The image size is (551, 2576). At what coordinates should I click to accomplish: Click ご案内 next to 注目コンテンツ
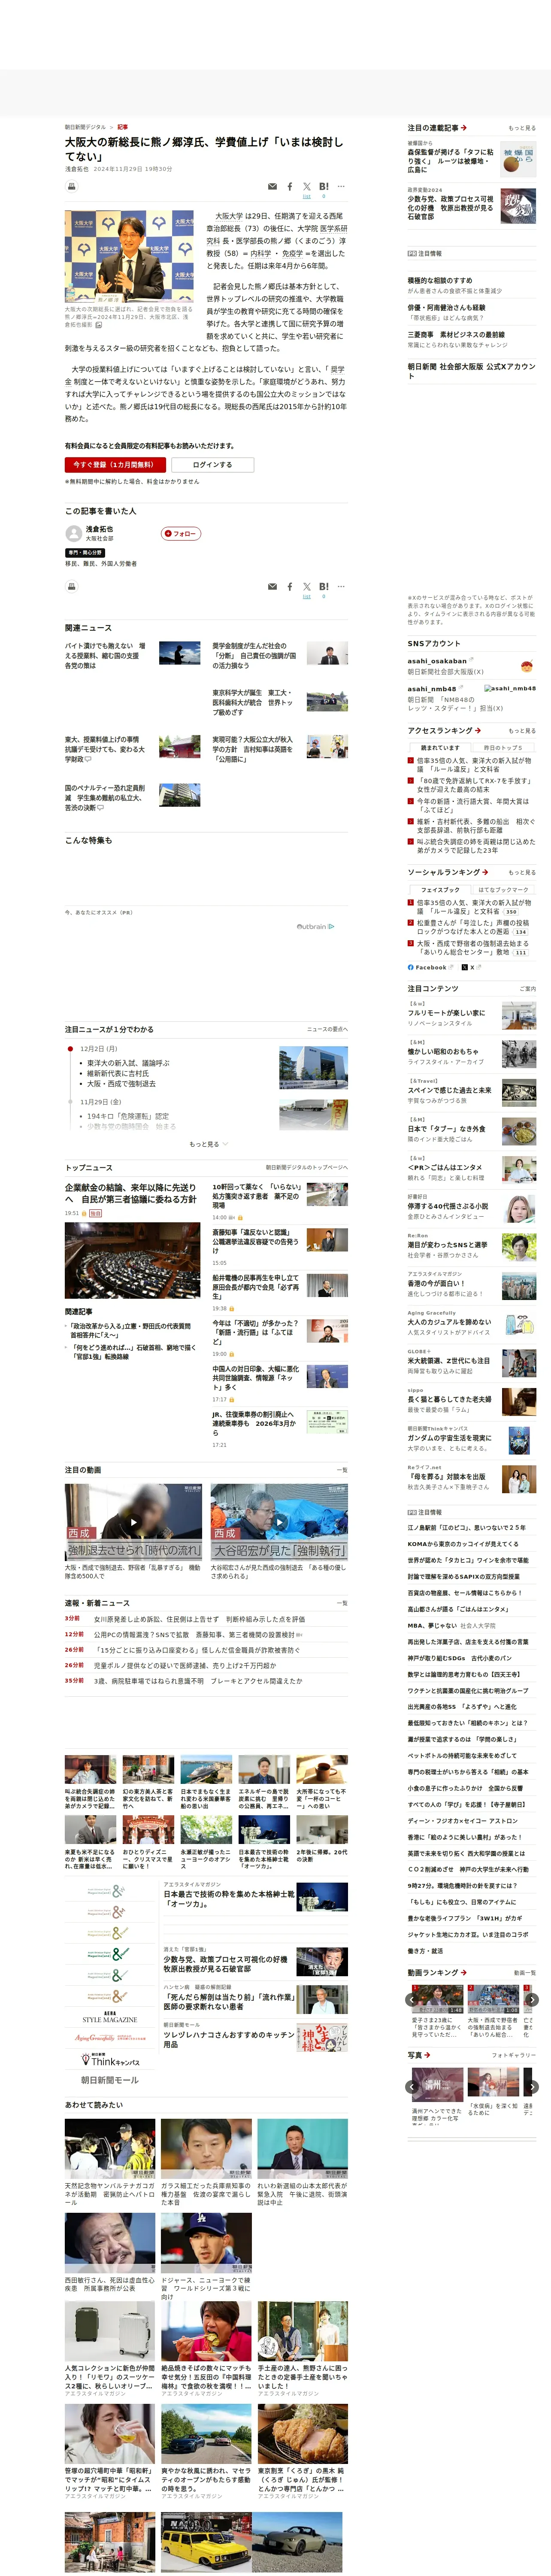(527, 989)
